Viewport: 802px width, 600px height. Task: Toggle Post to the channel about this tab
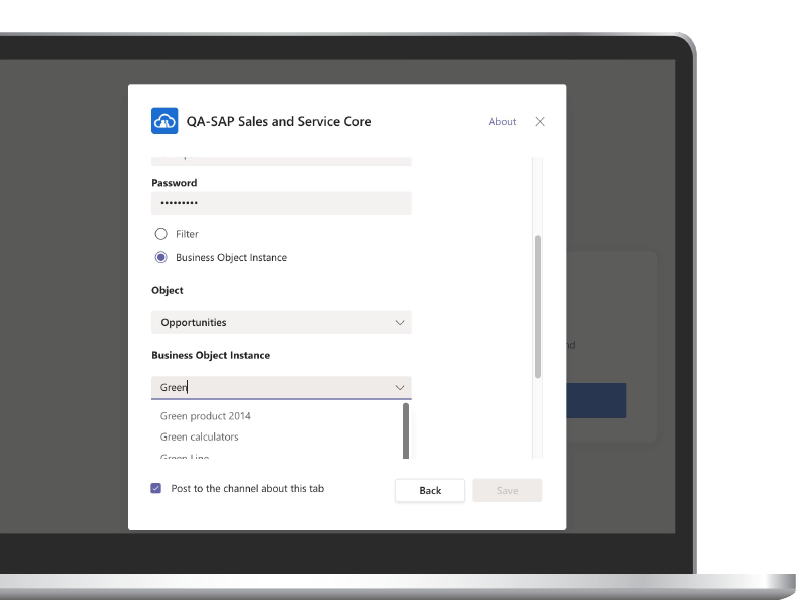(155, 488)
